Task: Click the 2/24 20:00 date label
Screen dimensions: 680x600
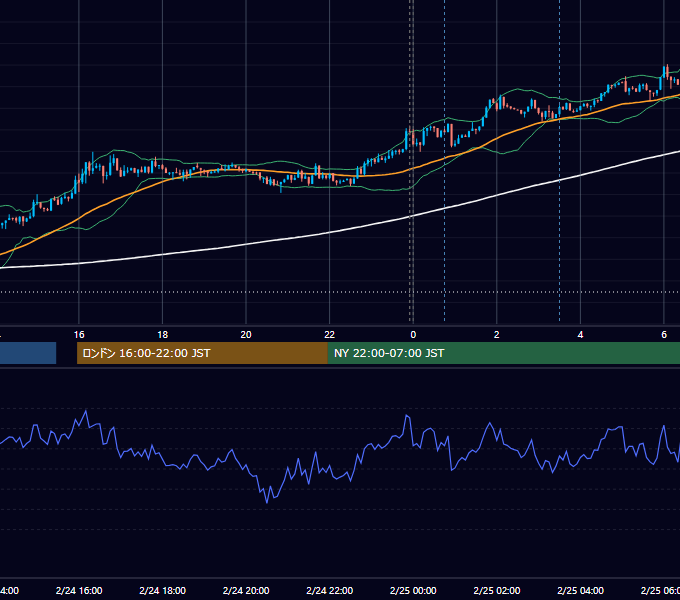Action: tap(246, 591)
